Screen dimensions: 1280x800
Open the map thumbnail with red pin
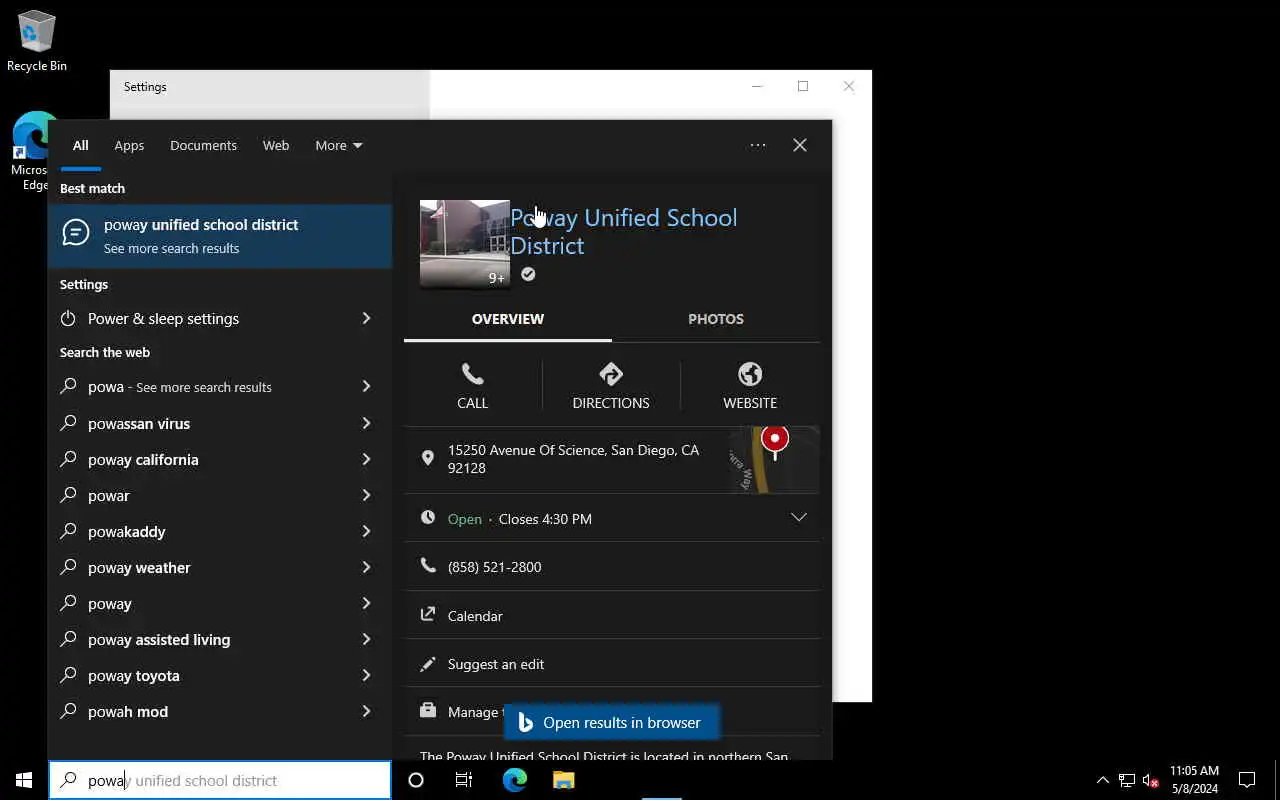click(774, 459)
